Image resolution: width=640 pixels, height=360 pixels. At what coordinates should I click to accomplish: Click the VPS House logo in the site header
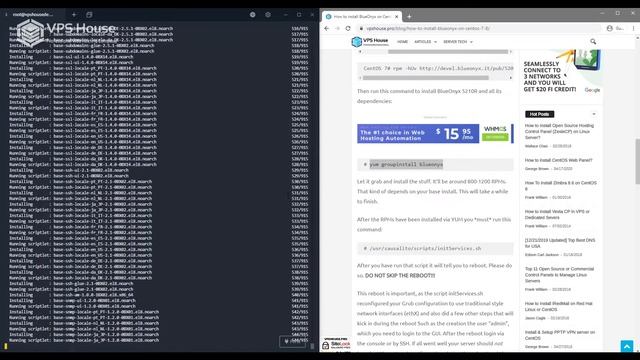(370, 42)
